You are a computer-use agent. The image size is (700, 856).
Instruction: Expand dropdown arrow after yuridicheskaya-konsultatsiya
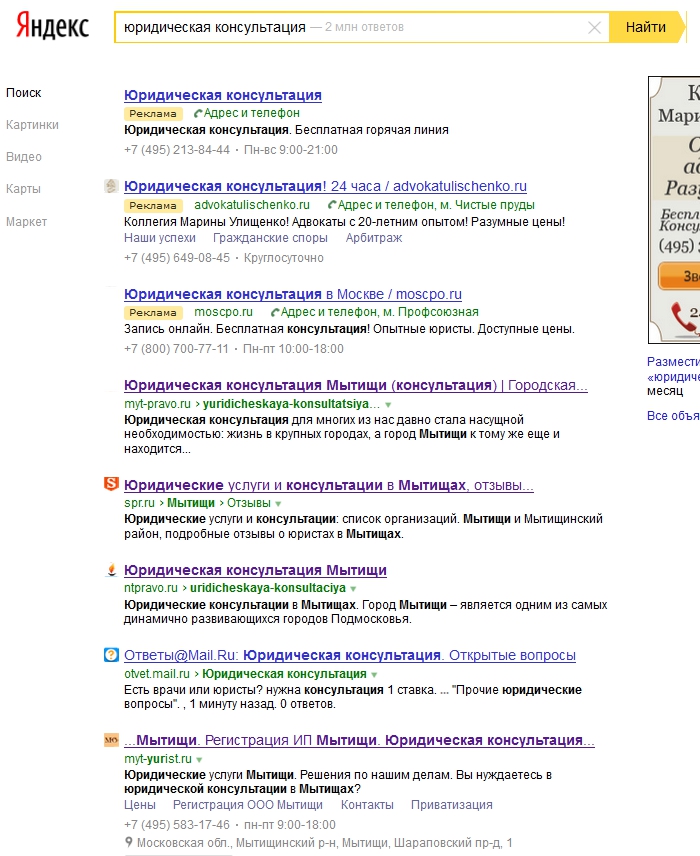388,405
